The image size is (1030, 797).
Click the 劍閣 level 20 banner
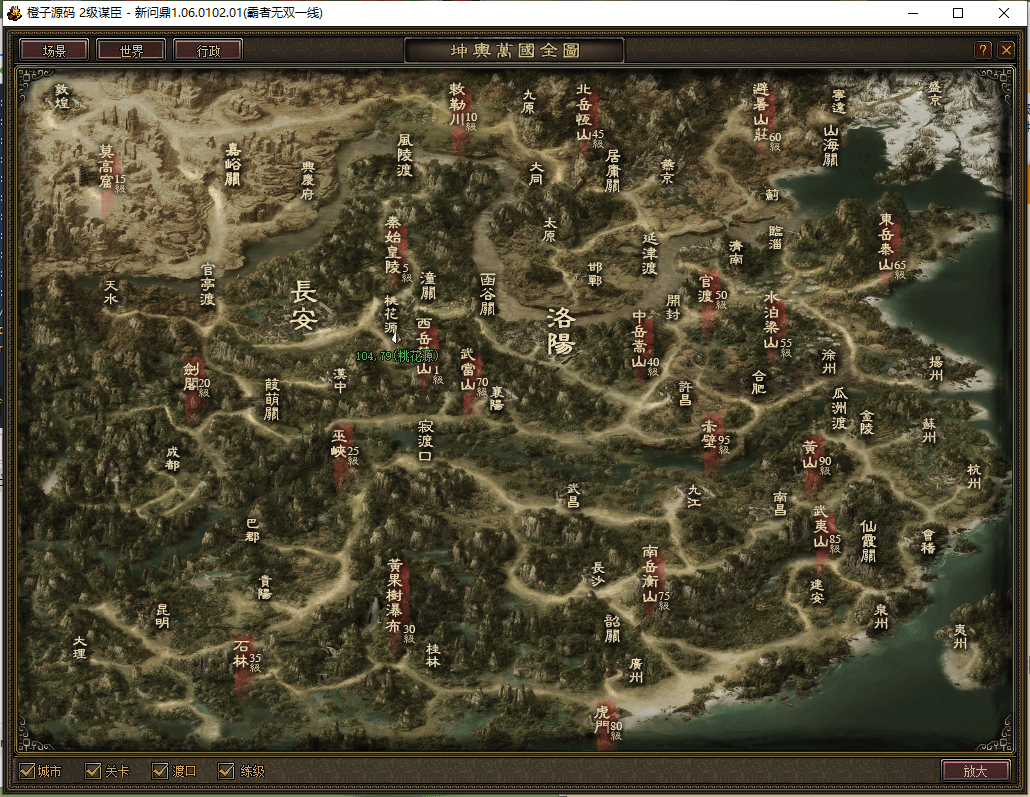click(192, 381)
